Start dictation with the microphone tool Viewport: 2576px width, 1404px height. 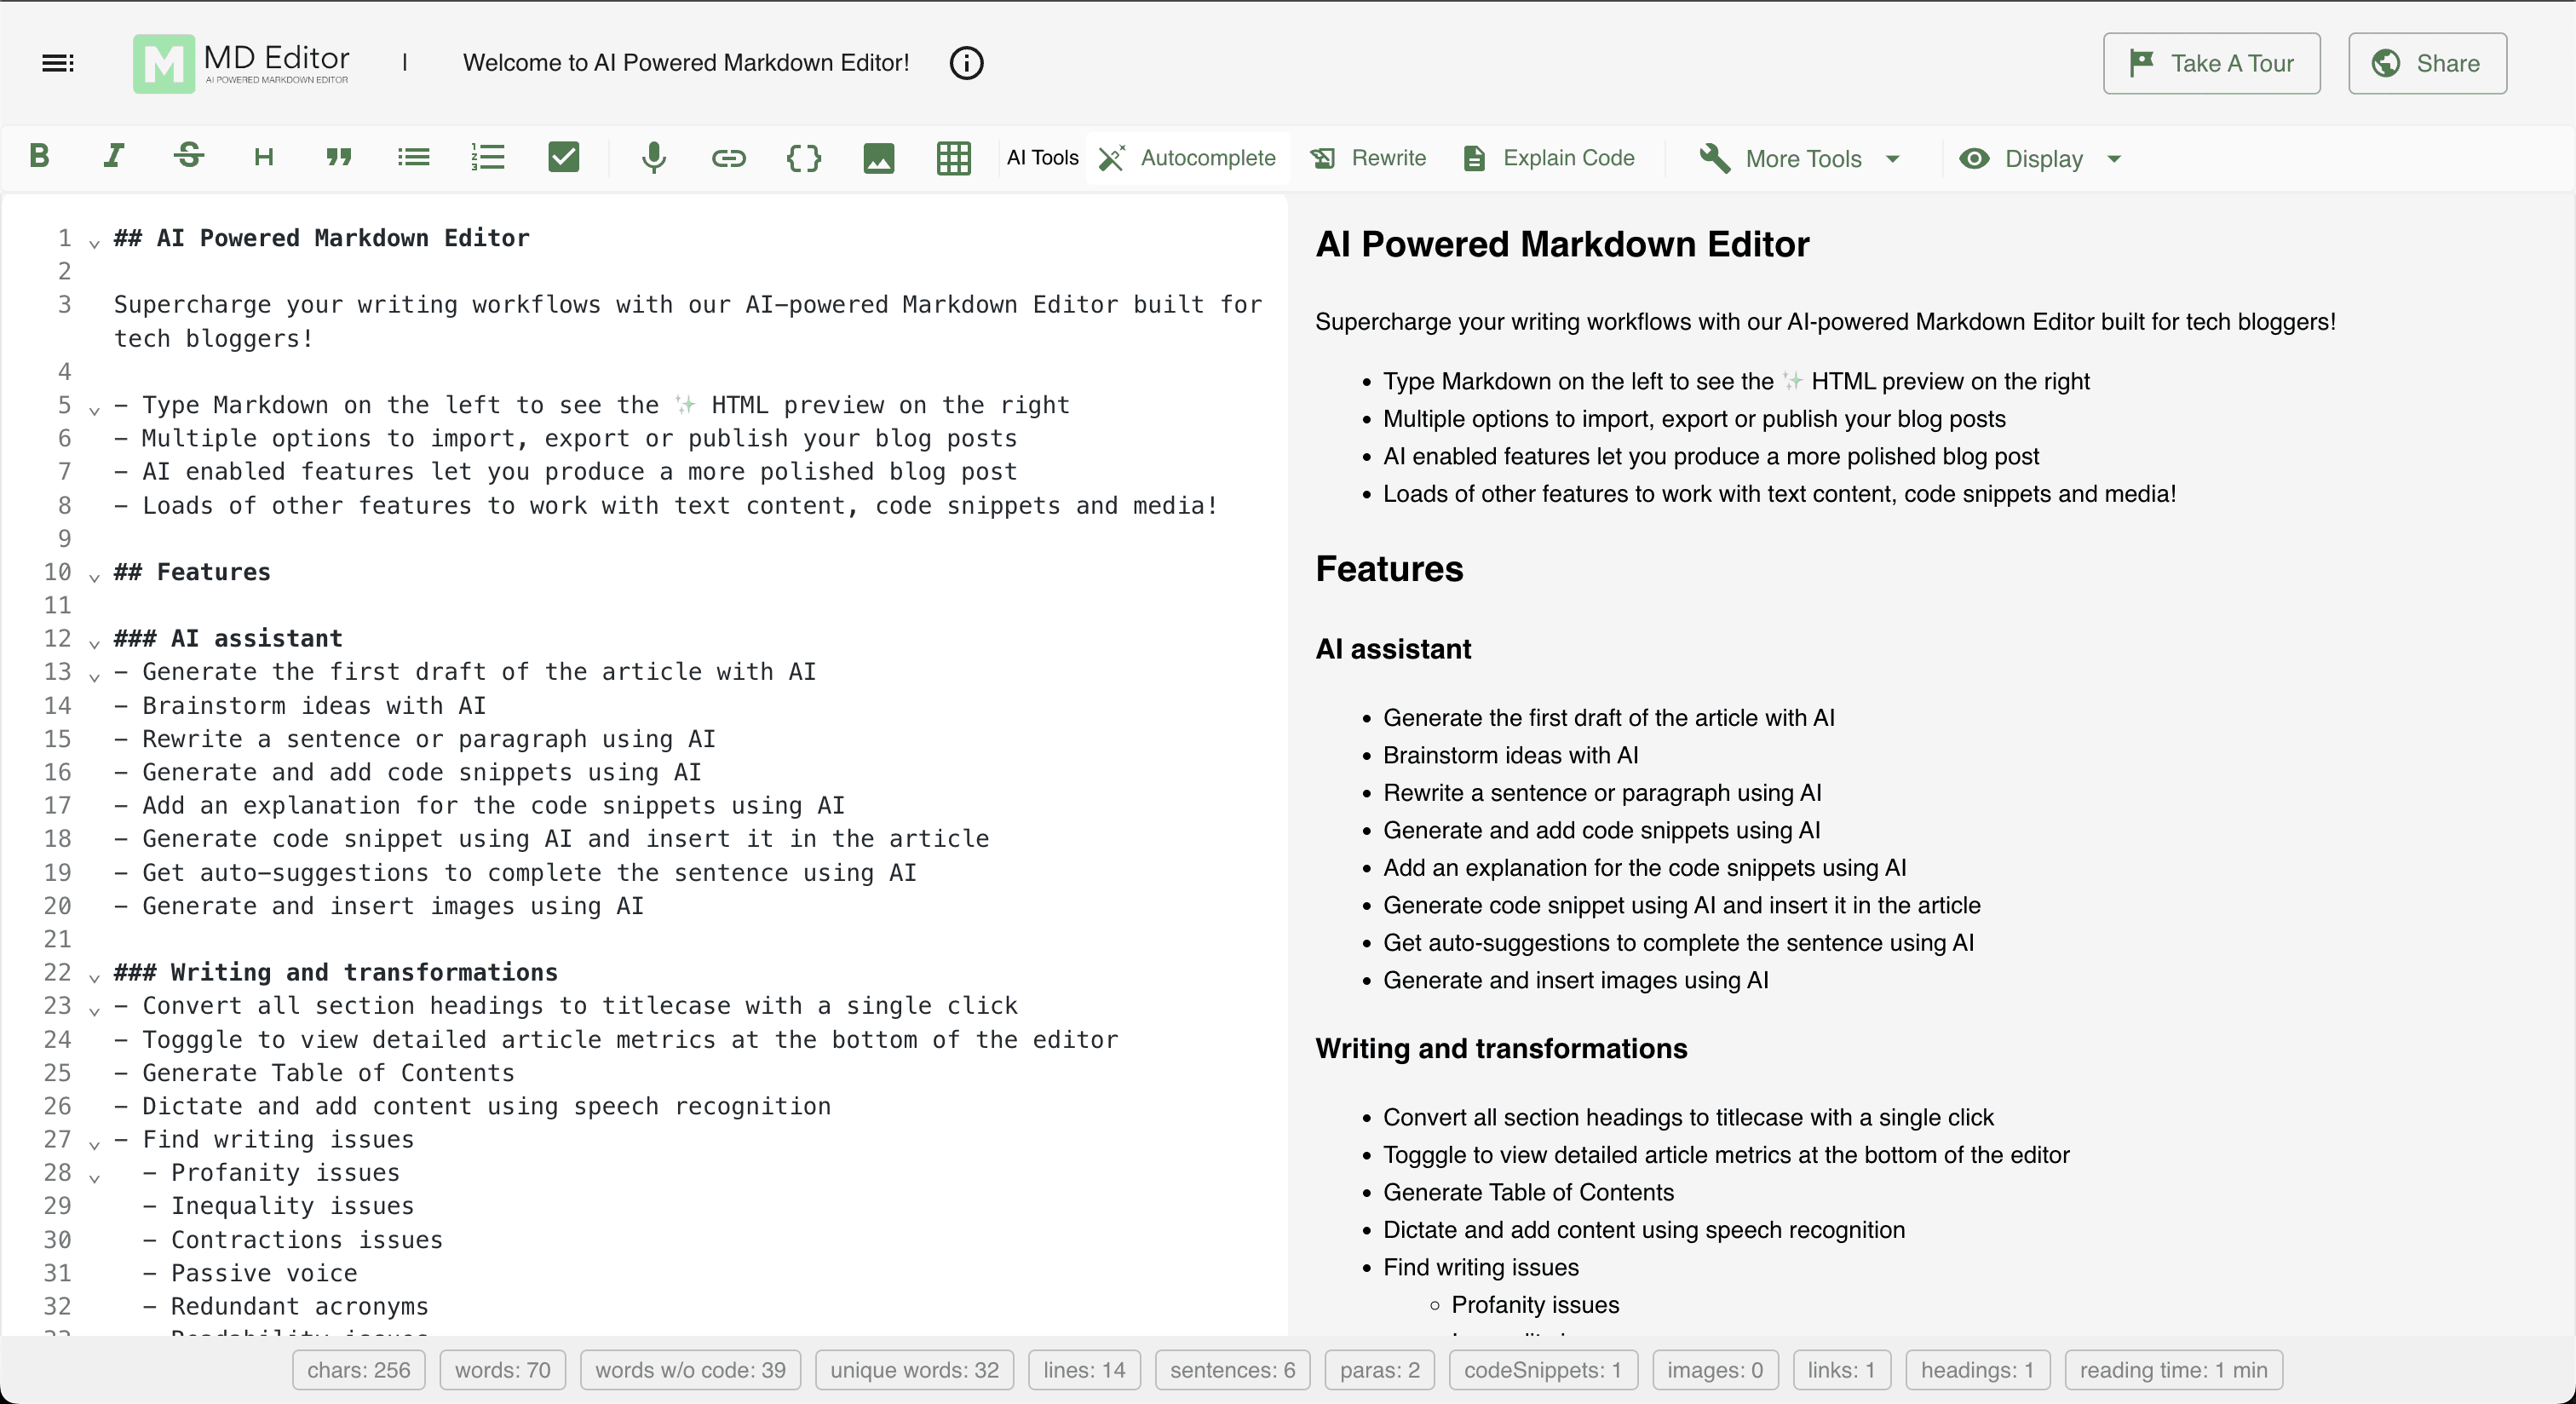pyautogui.click(x=654, y=157)
